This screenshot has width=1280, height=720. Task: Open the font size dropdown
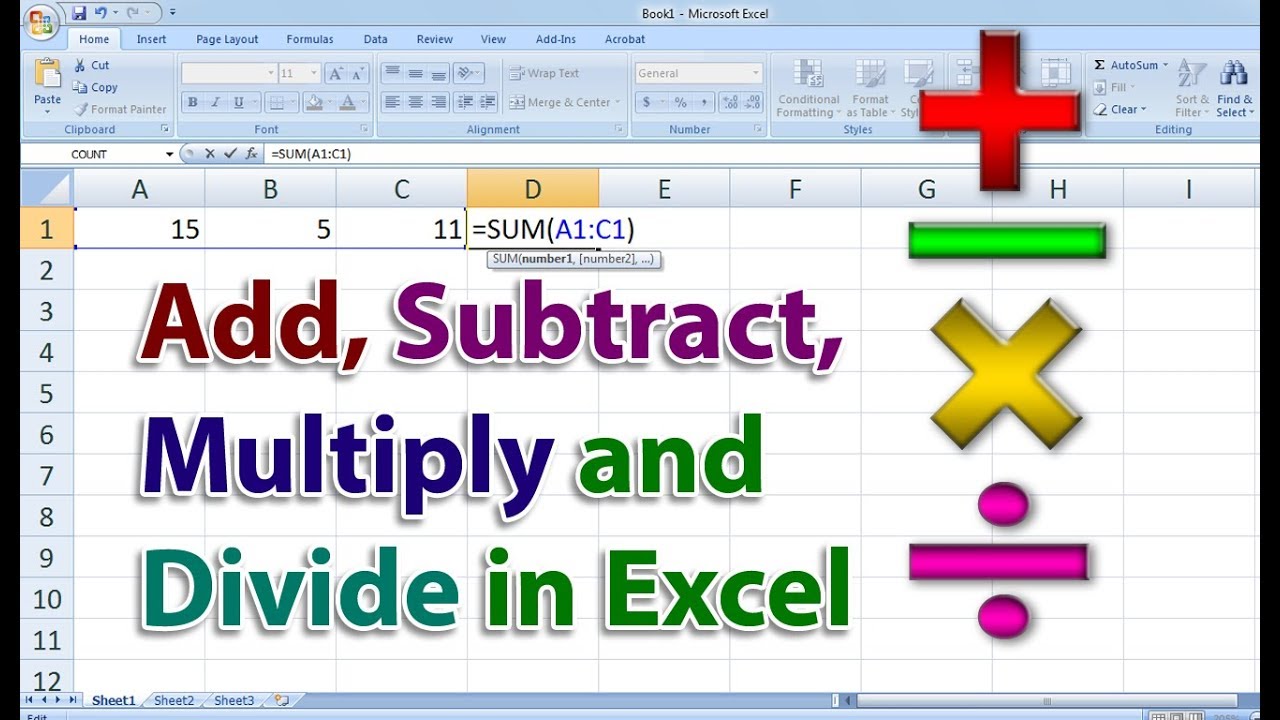(314, 73)
